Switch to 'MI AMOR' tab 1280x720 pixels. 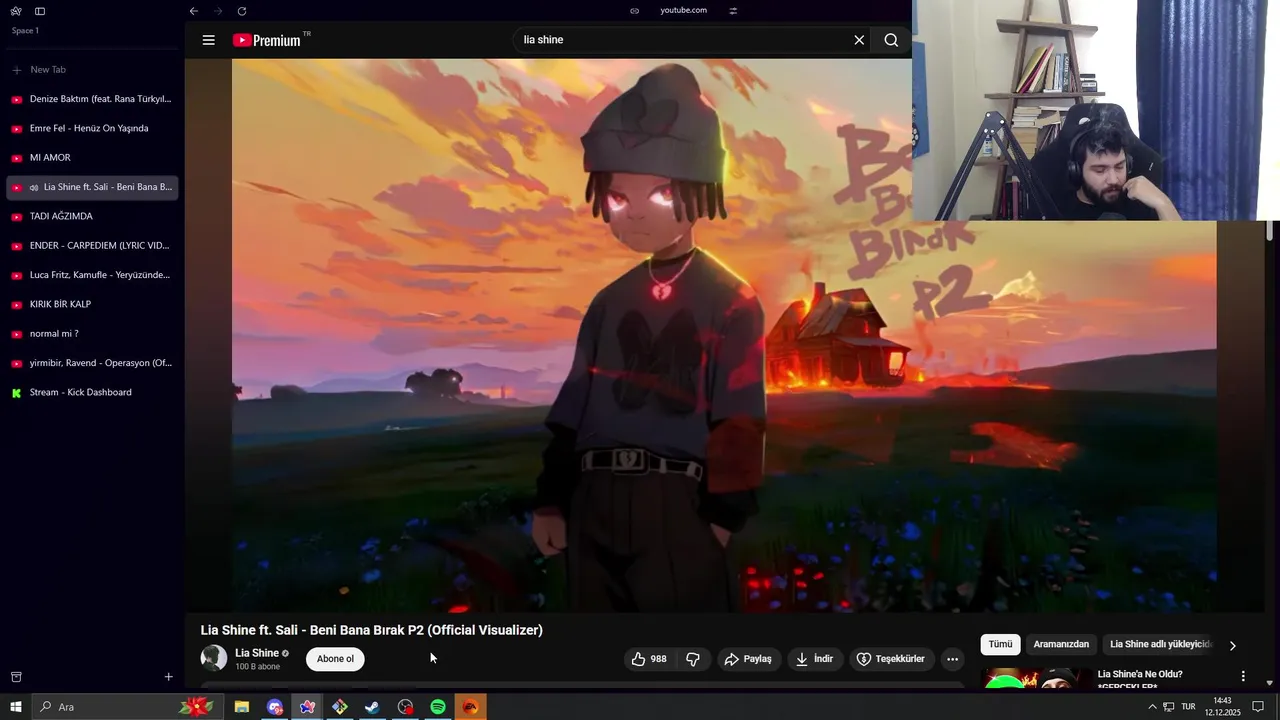(x=92, y=158)
